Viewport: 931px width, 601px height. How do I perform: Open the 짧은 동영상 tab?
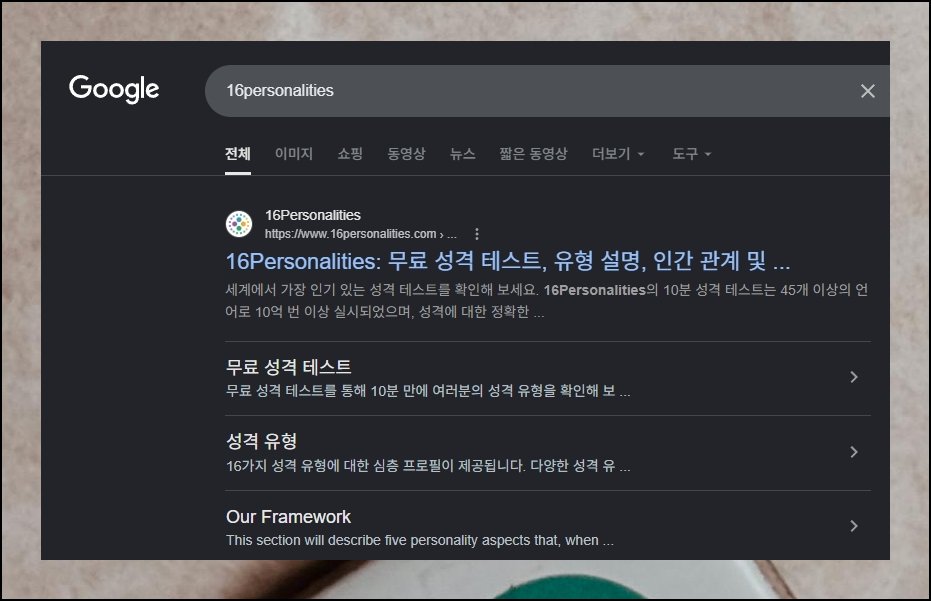tap(533, 154)
